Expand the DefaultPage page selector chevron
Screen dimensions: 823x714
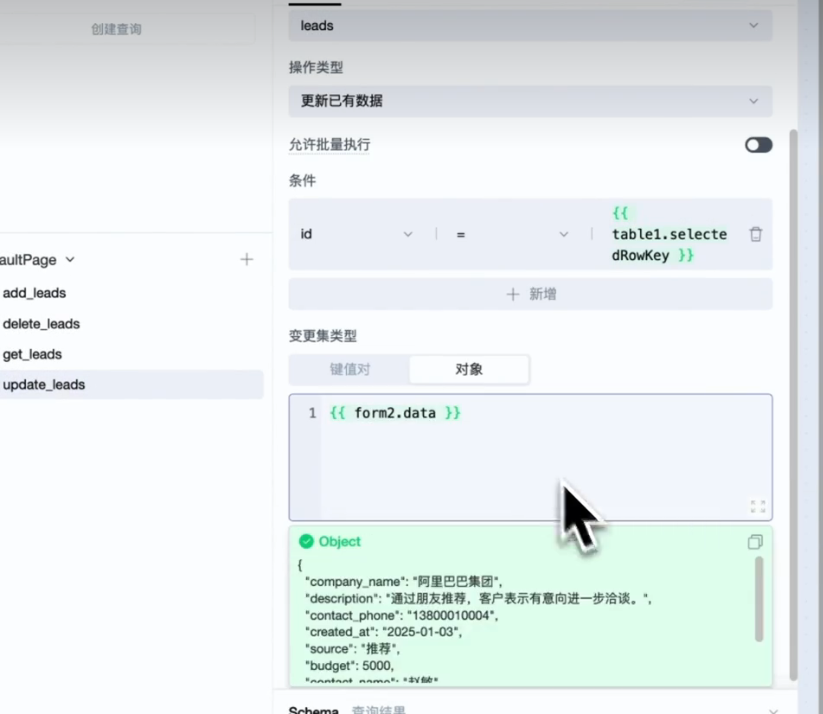tap(70, 260)
